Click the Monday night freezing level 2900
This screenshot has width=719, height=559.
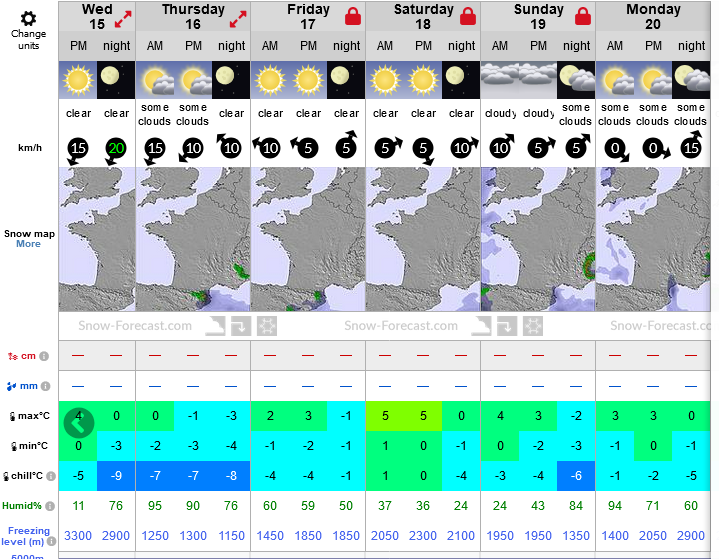691,536
